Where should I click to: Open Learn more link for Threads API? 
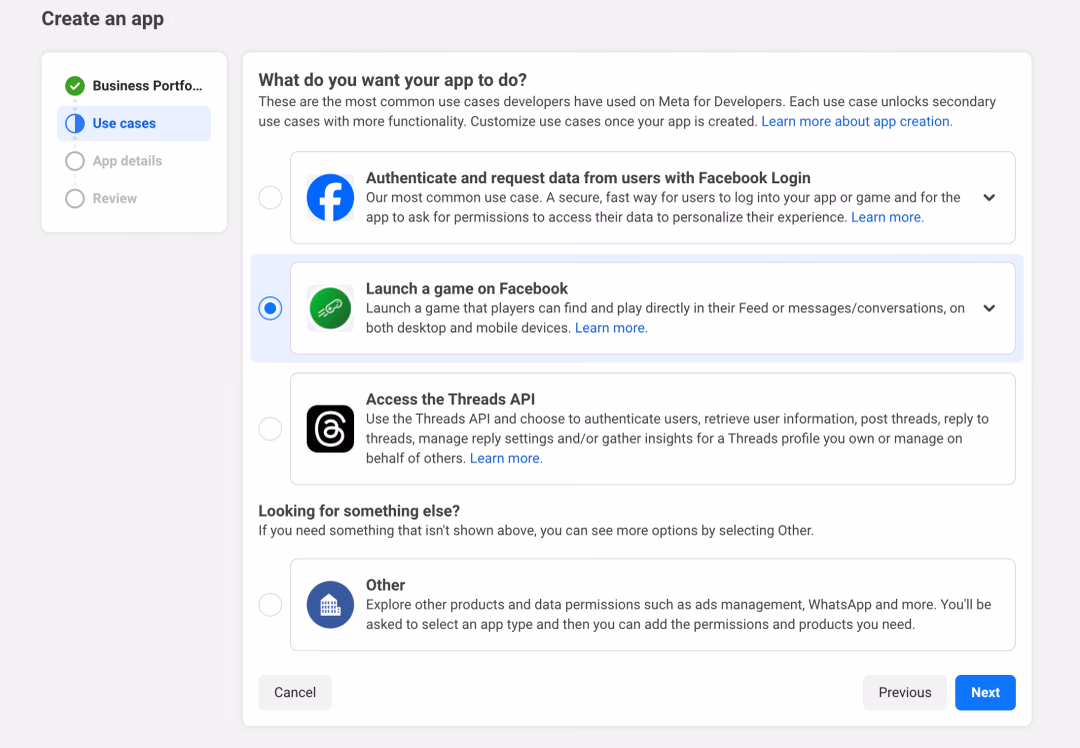[506, 458]
